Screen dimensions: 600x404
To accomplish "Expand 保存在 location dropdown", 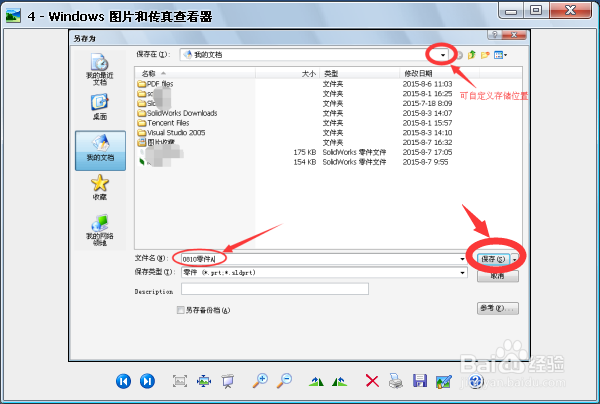I will (x=443, y=55).
